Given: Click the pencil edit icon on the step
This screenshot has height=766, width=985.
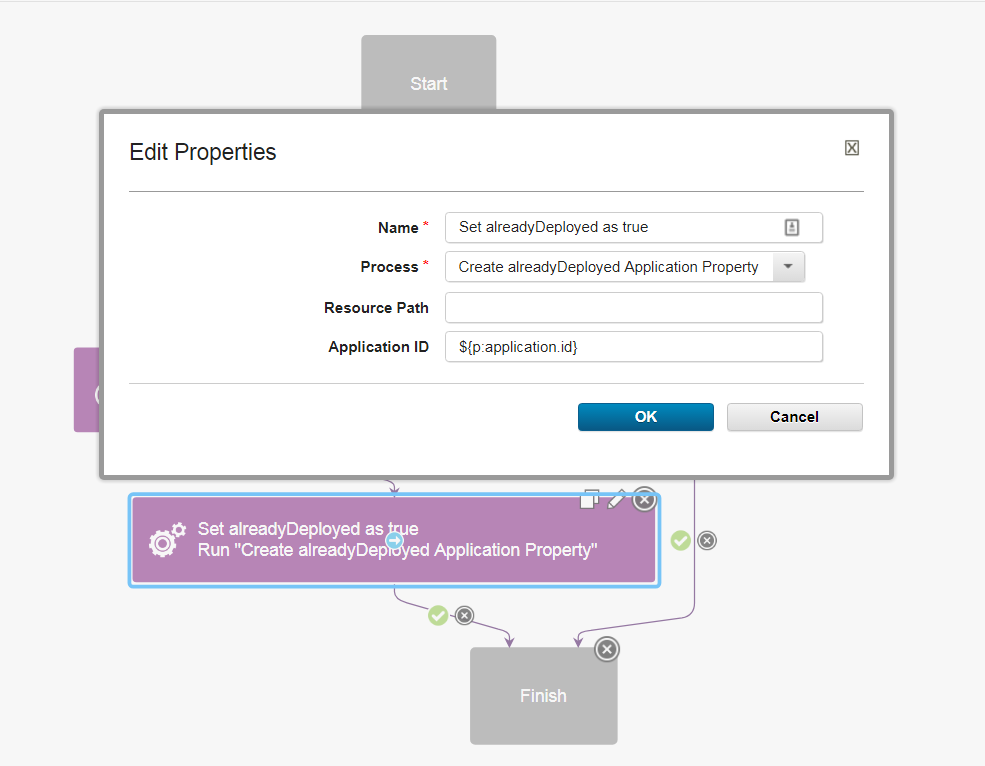Looking at the screenshot, I should (617, 499).
